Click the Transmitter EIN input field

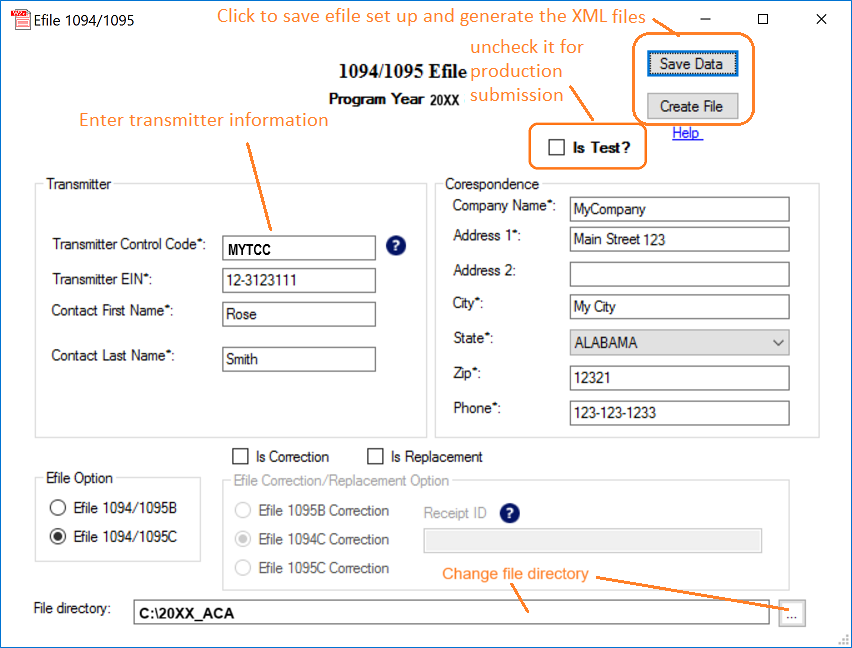[x=299, y=280]
